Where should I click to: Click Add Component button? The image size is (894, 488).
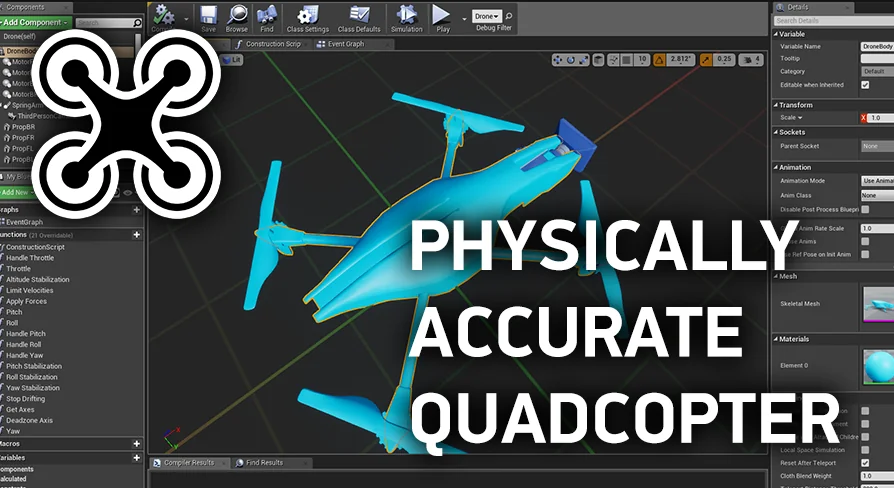coord(35,22)
